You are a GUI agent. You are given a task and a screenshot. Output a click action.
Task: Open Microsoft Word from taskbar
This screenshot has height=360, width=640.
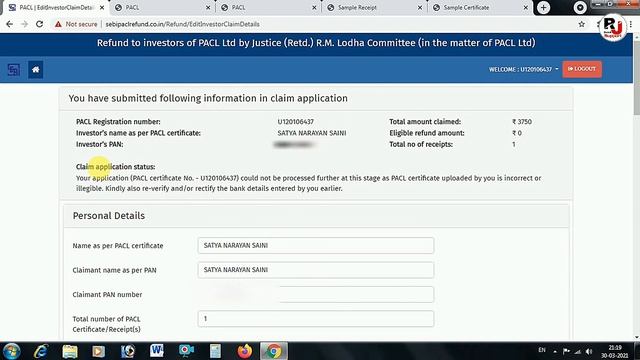pos(157,351)
